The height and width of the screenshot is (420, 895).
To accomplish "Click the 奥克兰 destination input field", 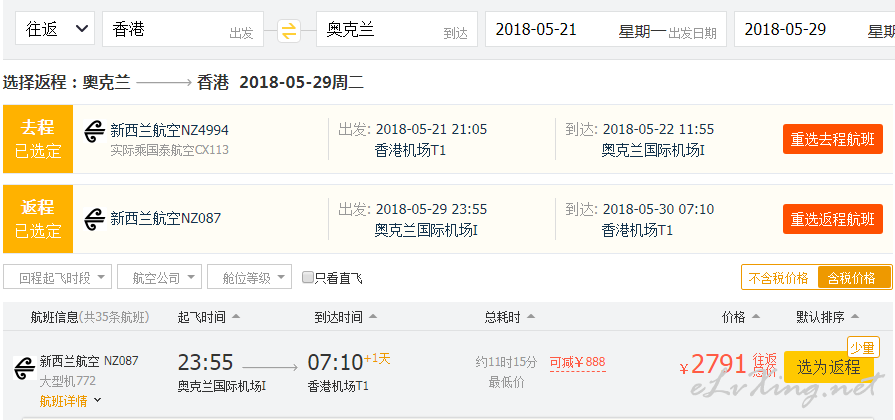I will point(397,29).
